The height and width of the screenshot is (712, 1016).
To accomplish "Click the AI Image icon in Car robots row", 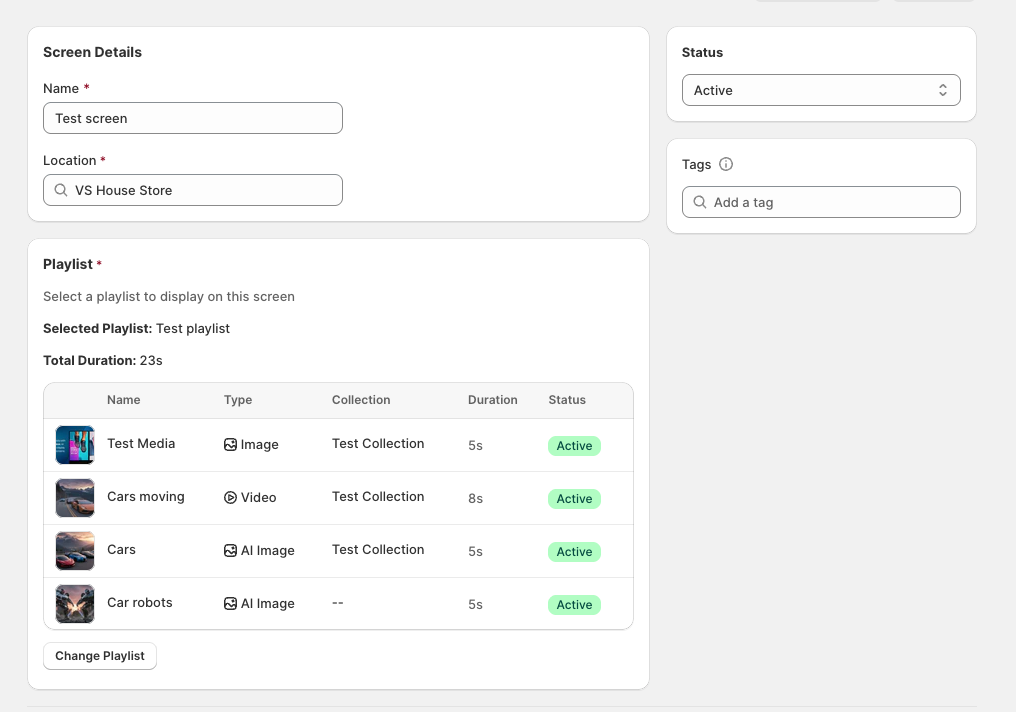I will 230,604.
